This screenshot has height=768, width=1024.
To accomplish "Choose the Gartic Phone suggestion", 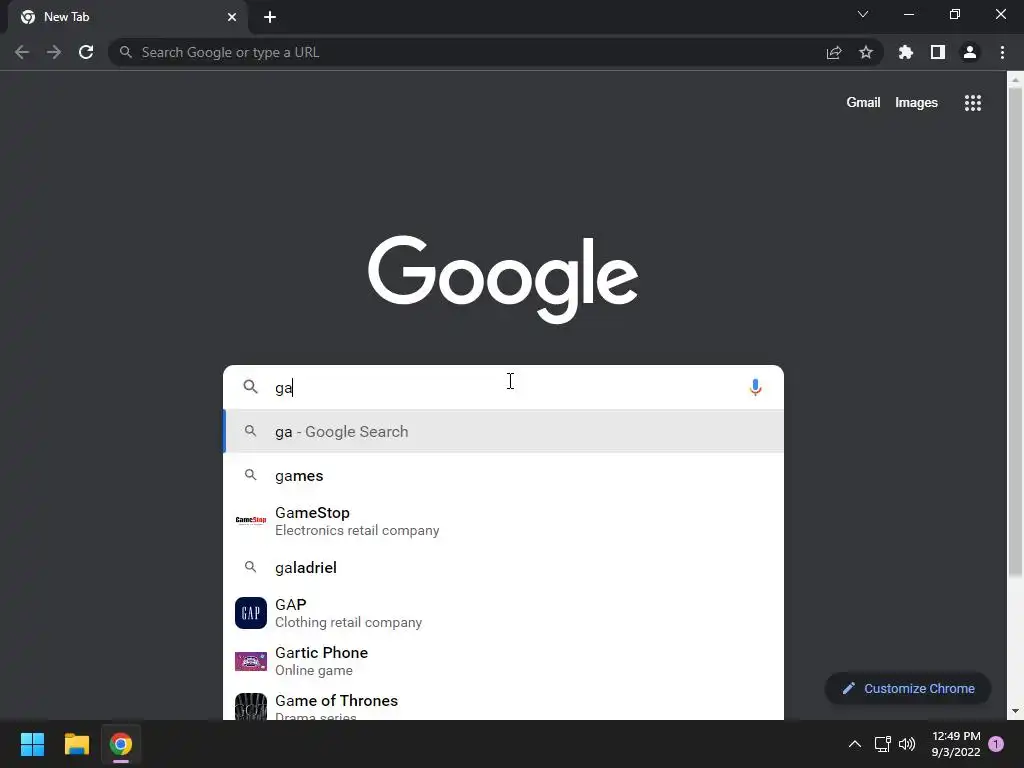I will coord(503,660).
